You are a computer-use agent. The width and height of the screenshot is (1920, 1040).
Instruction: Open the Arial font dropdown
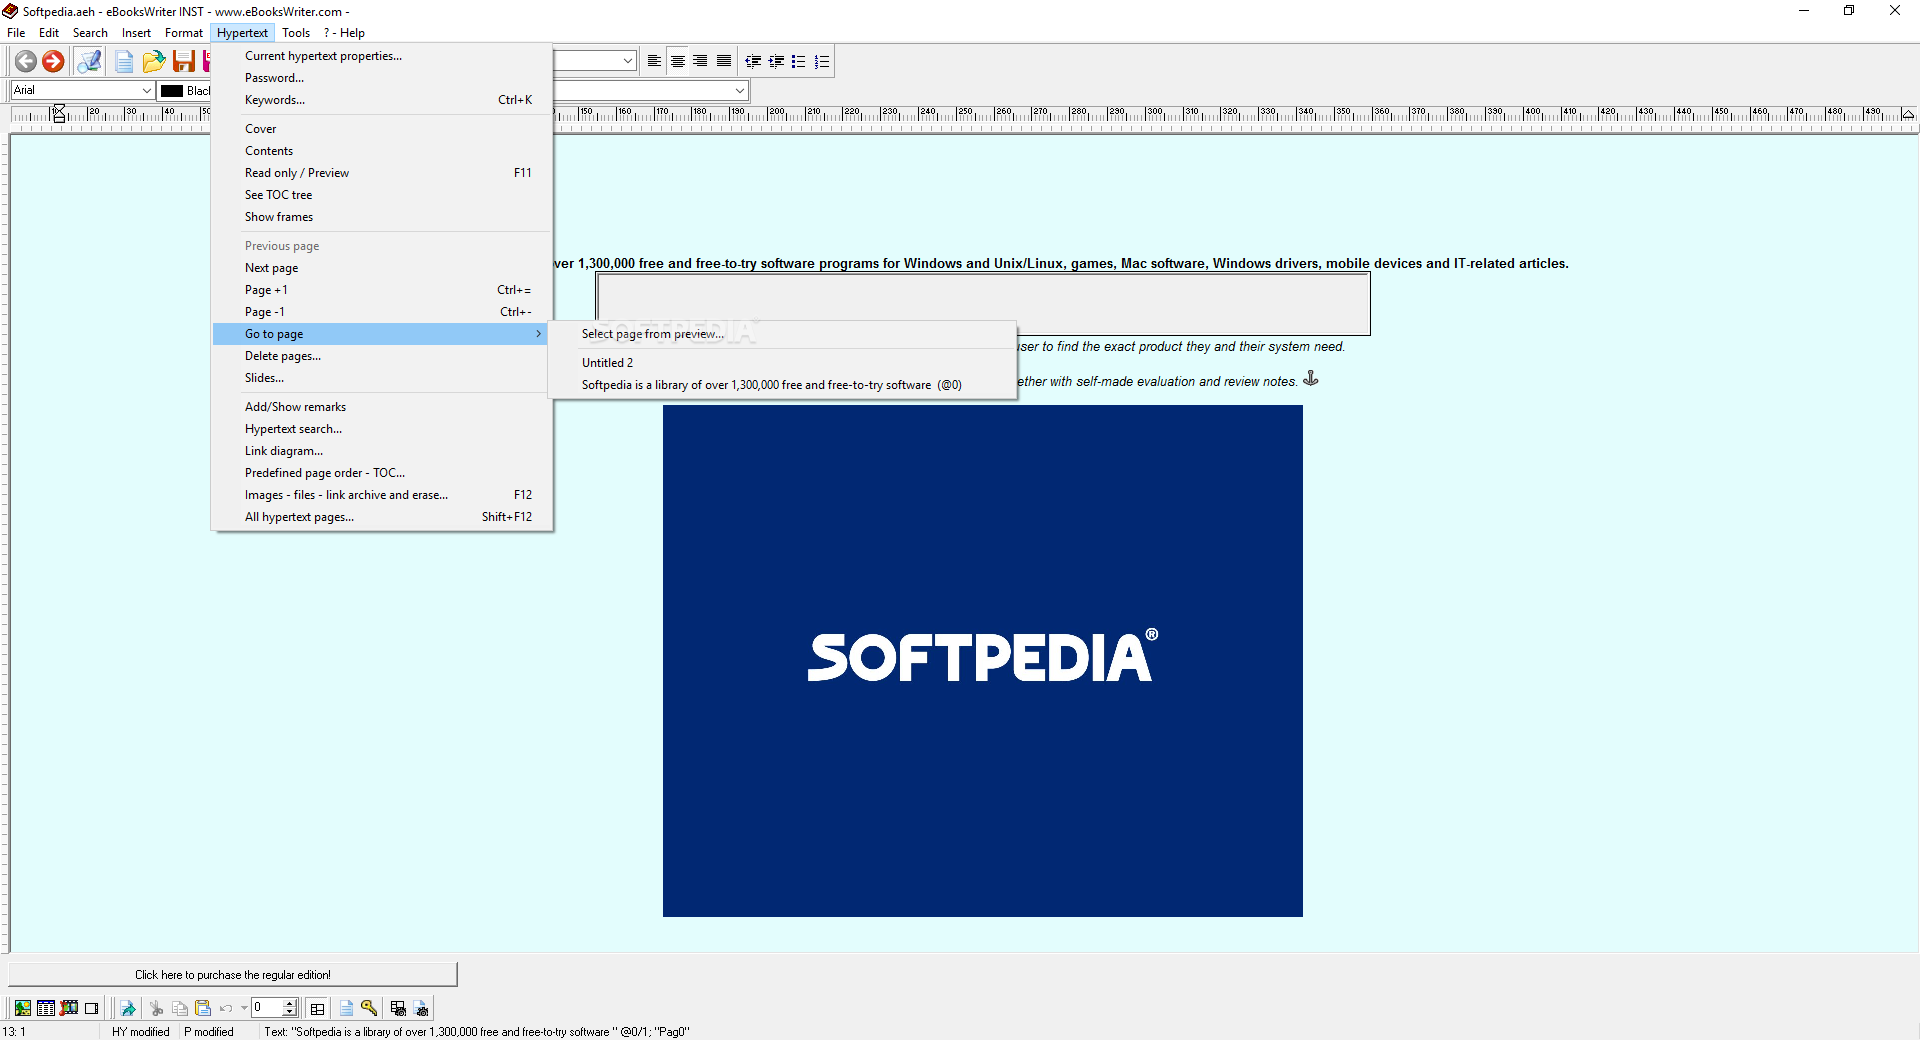[x=146, y=90]
